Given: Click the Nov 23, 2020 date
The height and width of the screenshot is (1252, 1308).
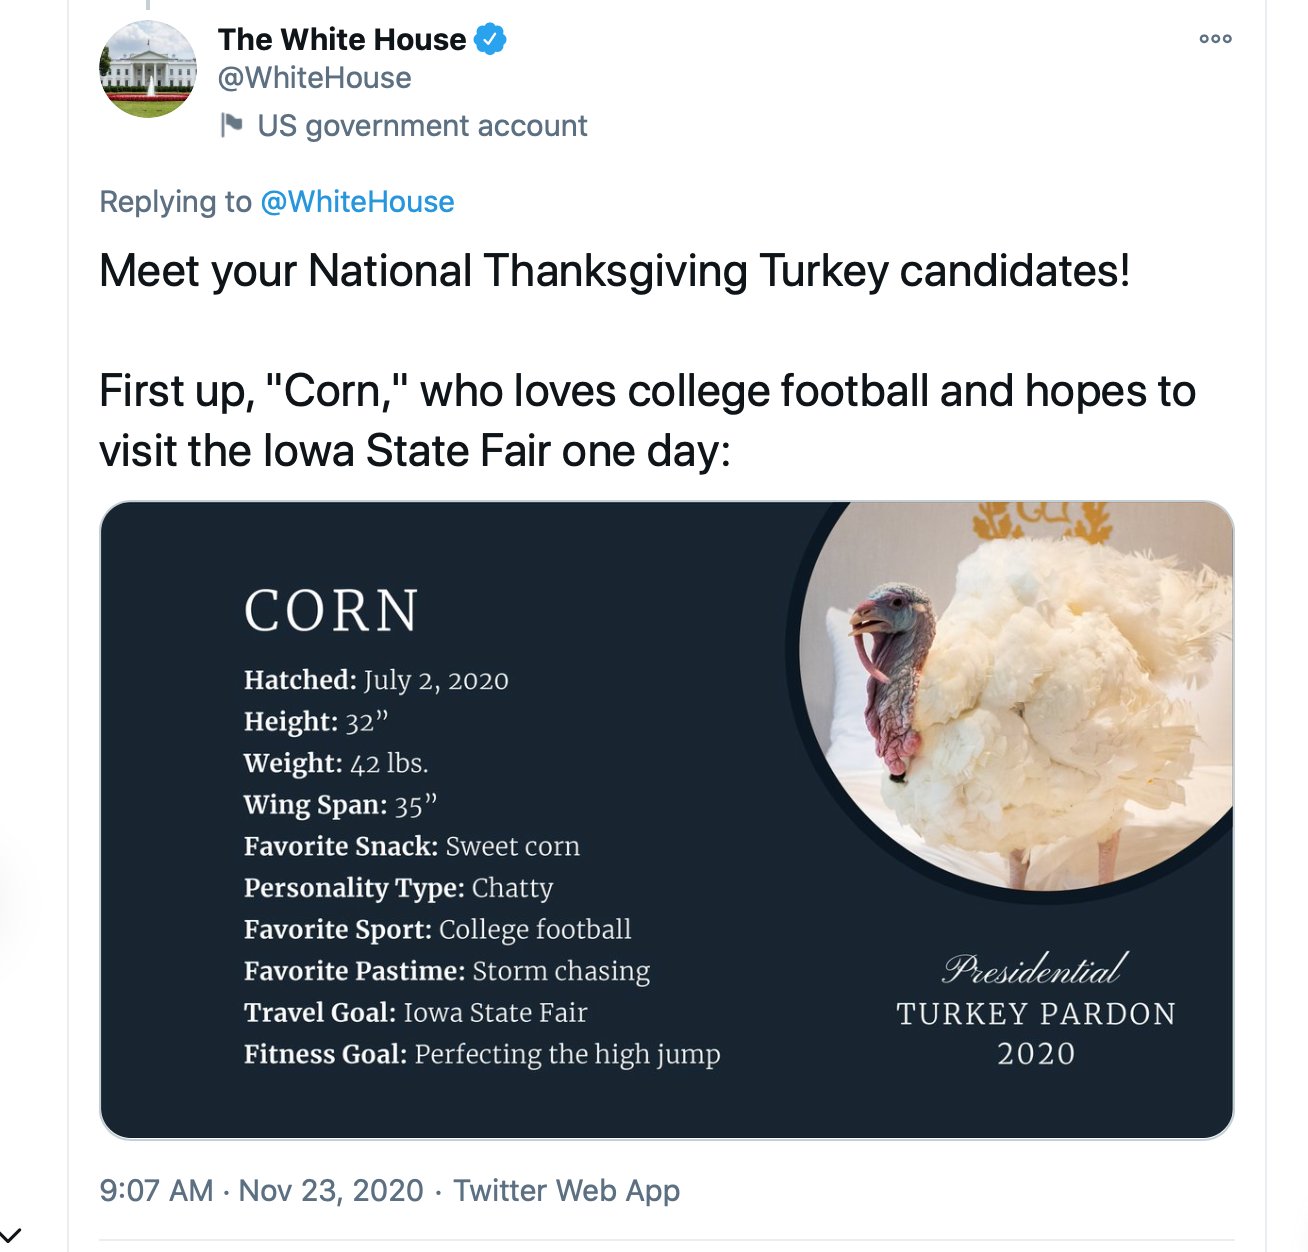Looking at the screenshot, I should [331, 1190].
